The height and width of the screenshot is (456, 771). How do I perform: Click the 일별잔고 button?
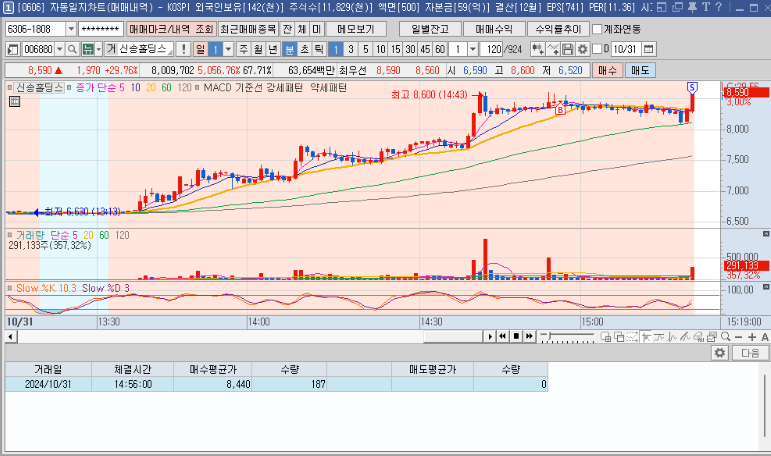pos(430,29)
